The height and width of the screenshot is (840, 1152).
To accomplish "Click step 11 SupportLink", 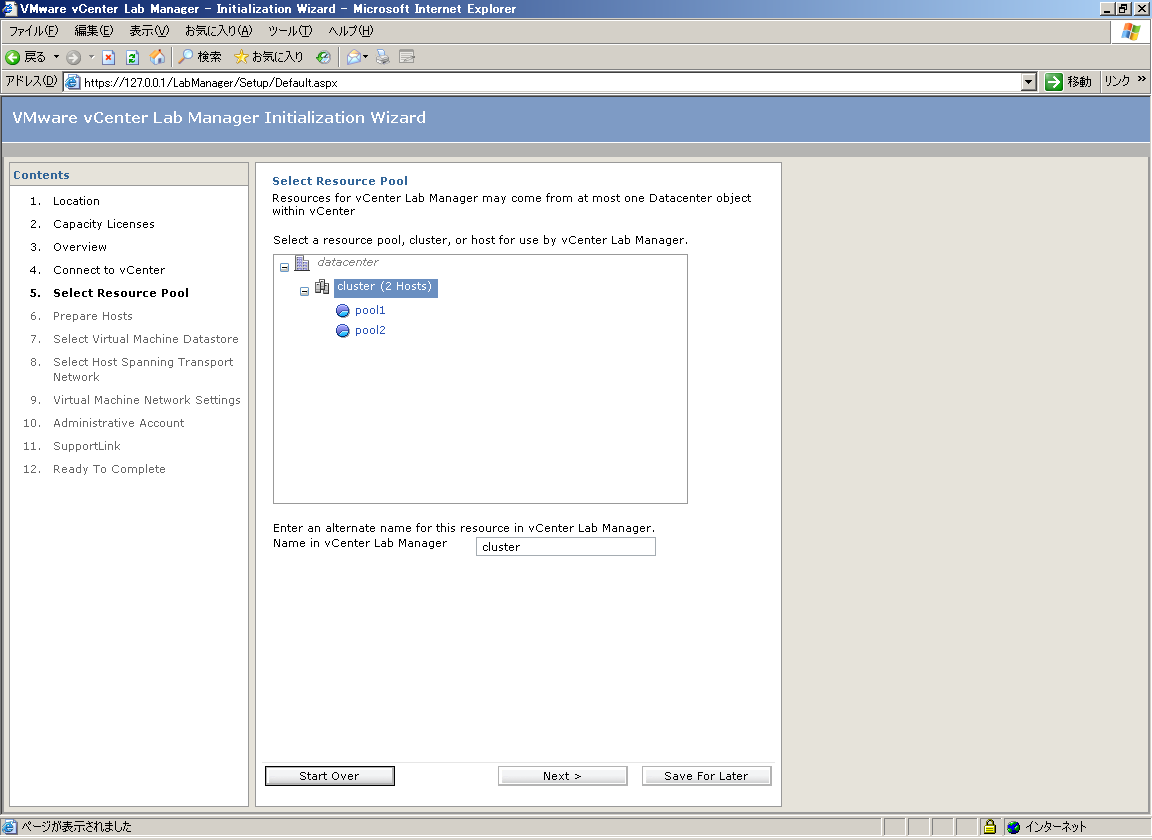I will click(x=87, y=446).
